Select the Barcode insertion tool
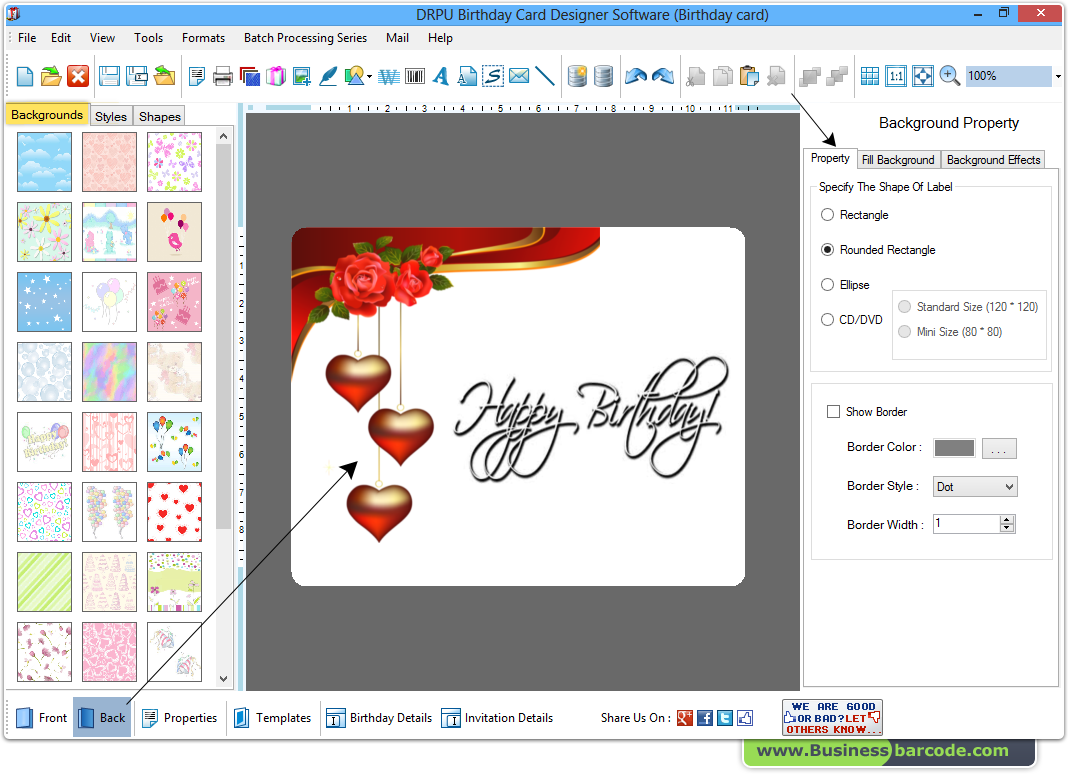This screenshot has width=1068, height=774. click(414, 76)
